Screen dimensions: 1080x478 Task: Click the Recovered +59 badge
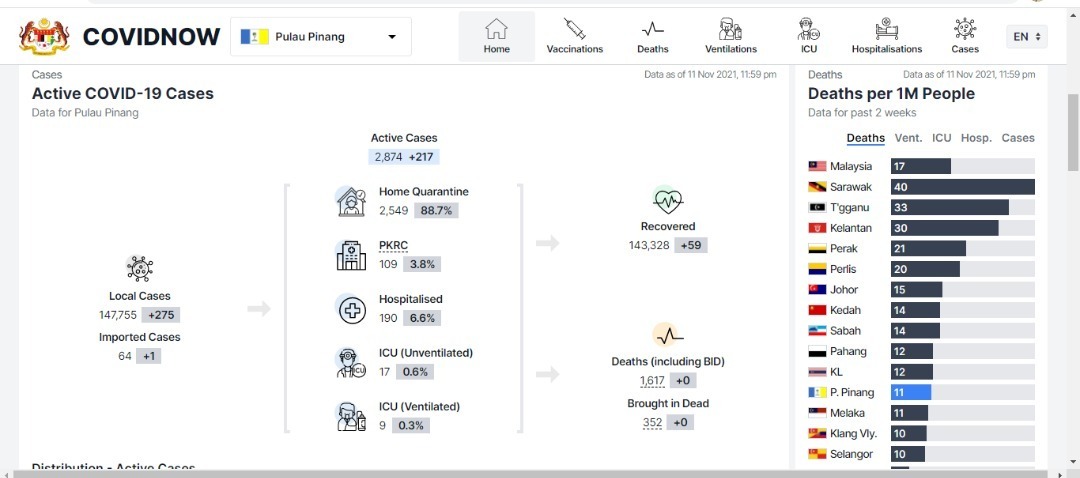click(691, 245)
